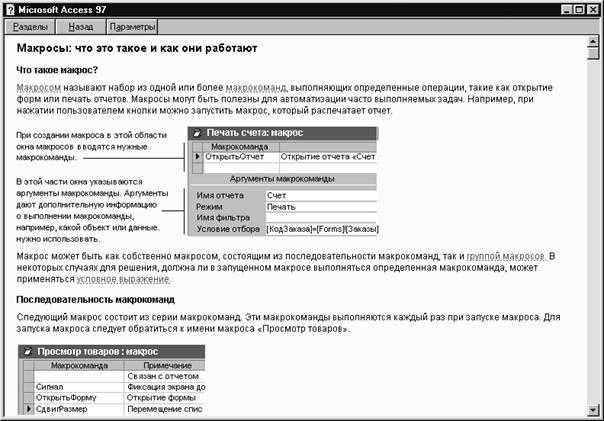Click the Перемещение спис comment cell
The width and height of the screenshot is (604, 421).
coord(165,409)
